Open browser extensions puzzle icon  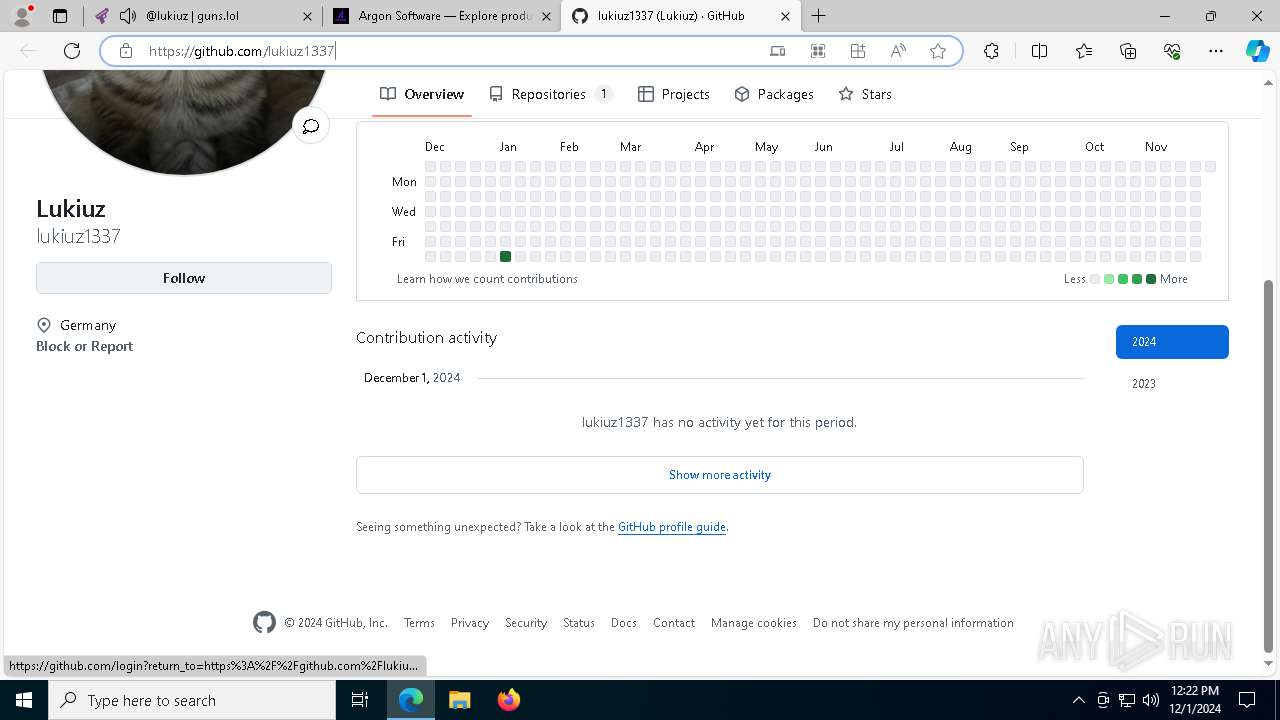click(991, 51)
